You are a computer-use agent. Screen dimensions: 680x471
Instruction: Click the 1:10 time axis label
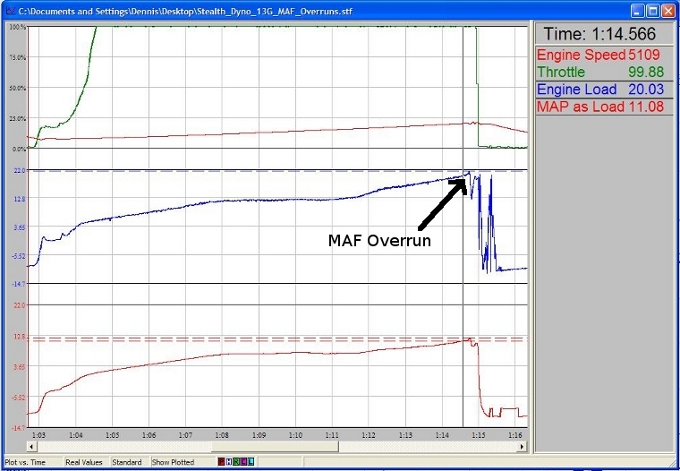coord(295,435)
